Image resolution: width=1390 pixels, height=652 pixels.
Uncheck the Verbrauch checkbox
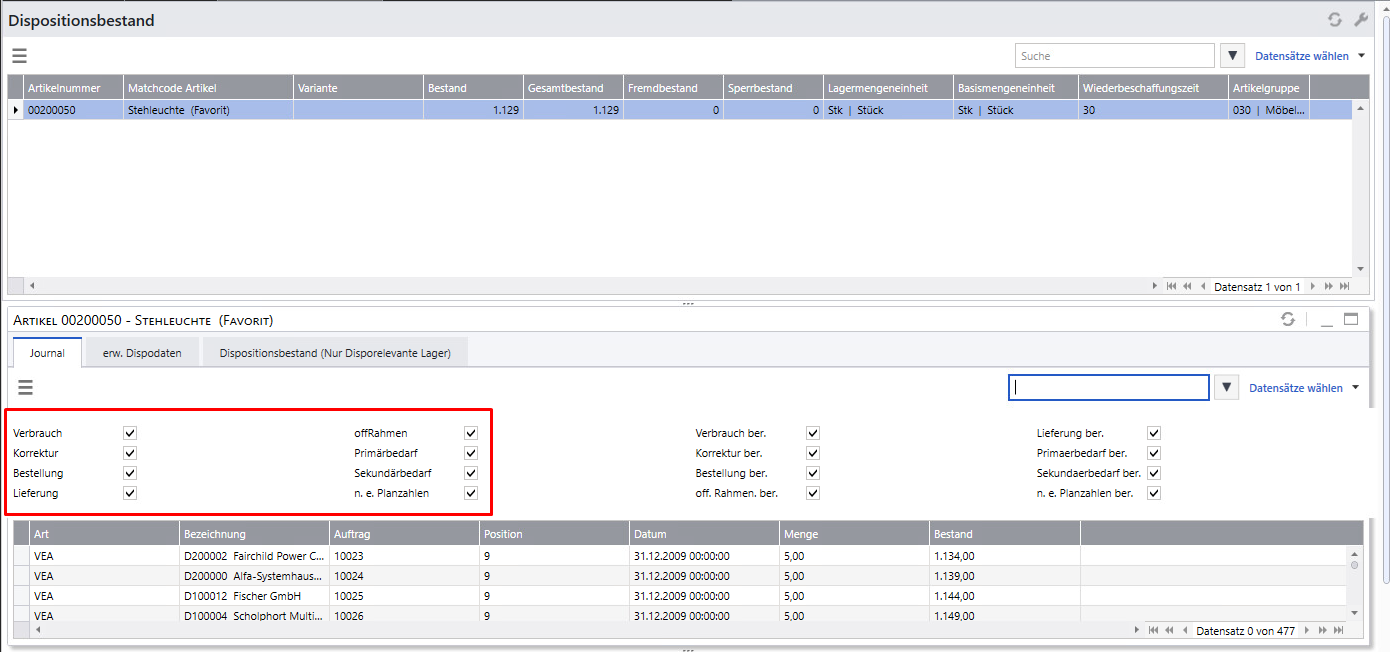click(130, 433)
